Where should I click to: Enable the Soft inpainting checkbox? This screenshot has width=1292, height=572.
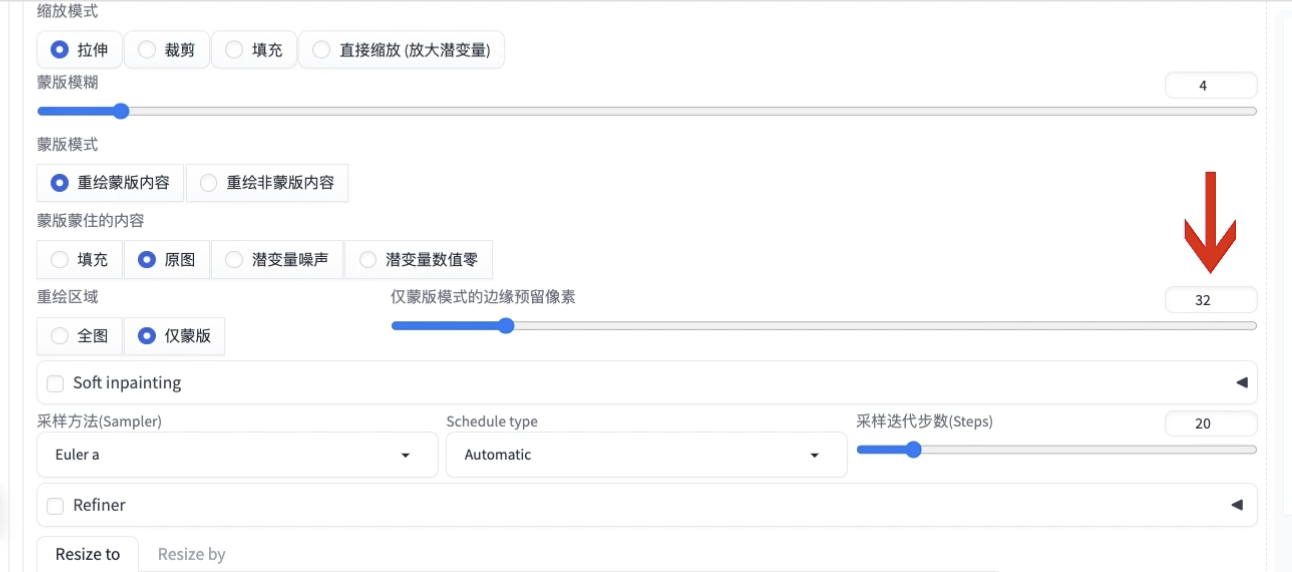[x=55, y=383]
